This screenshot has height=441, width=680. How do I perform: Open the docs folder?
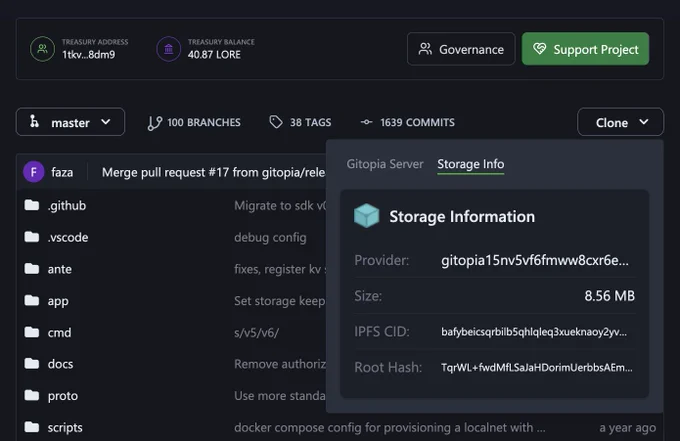pos(60,364)
